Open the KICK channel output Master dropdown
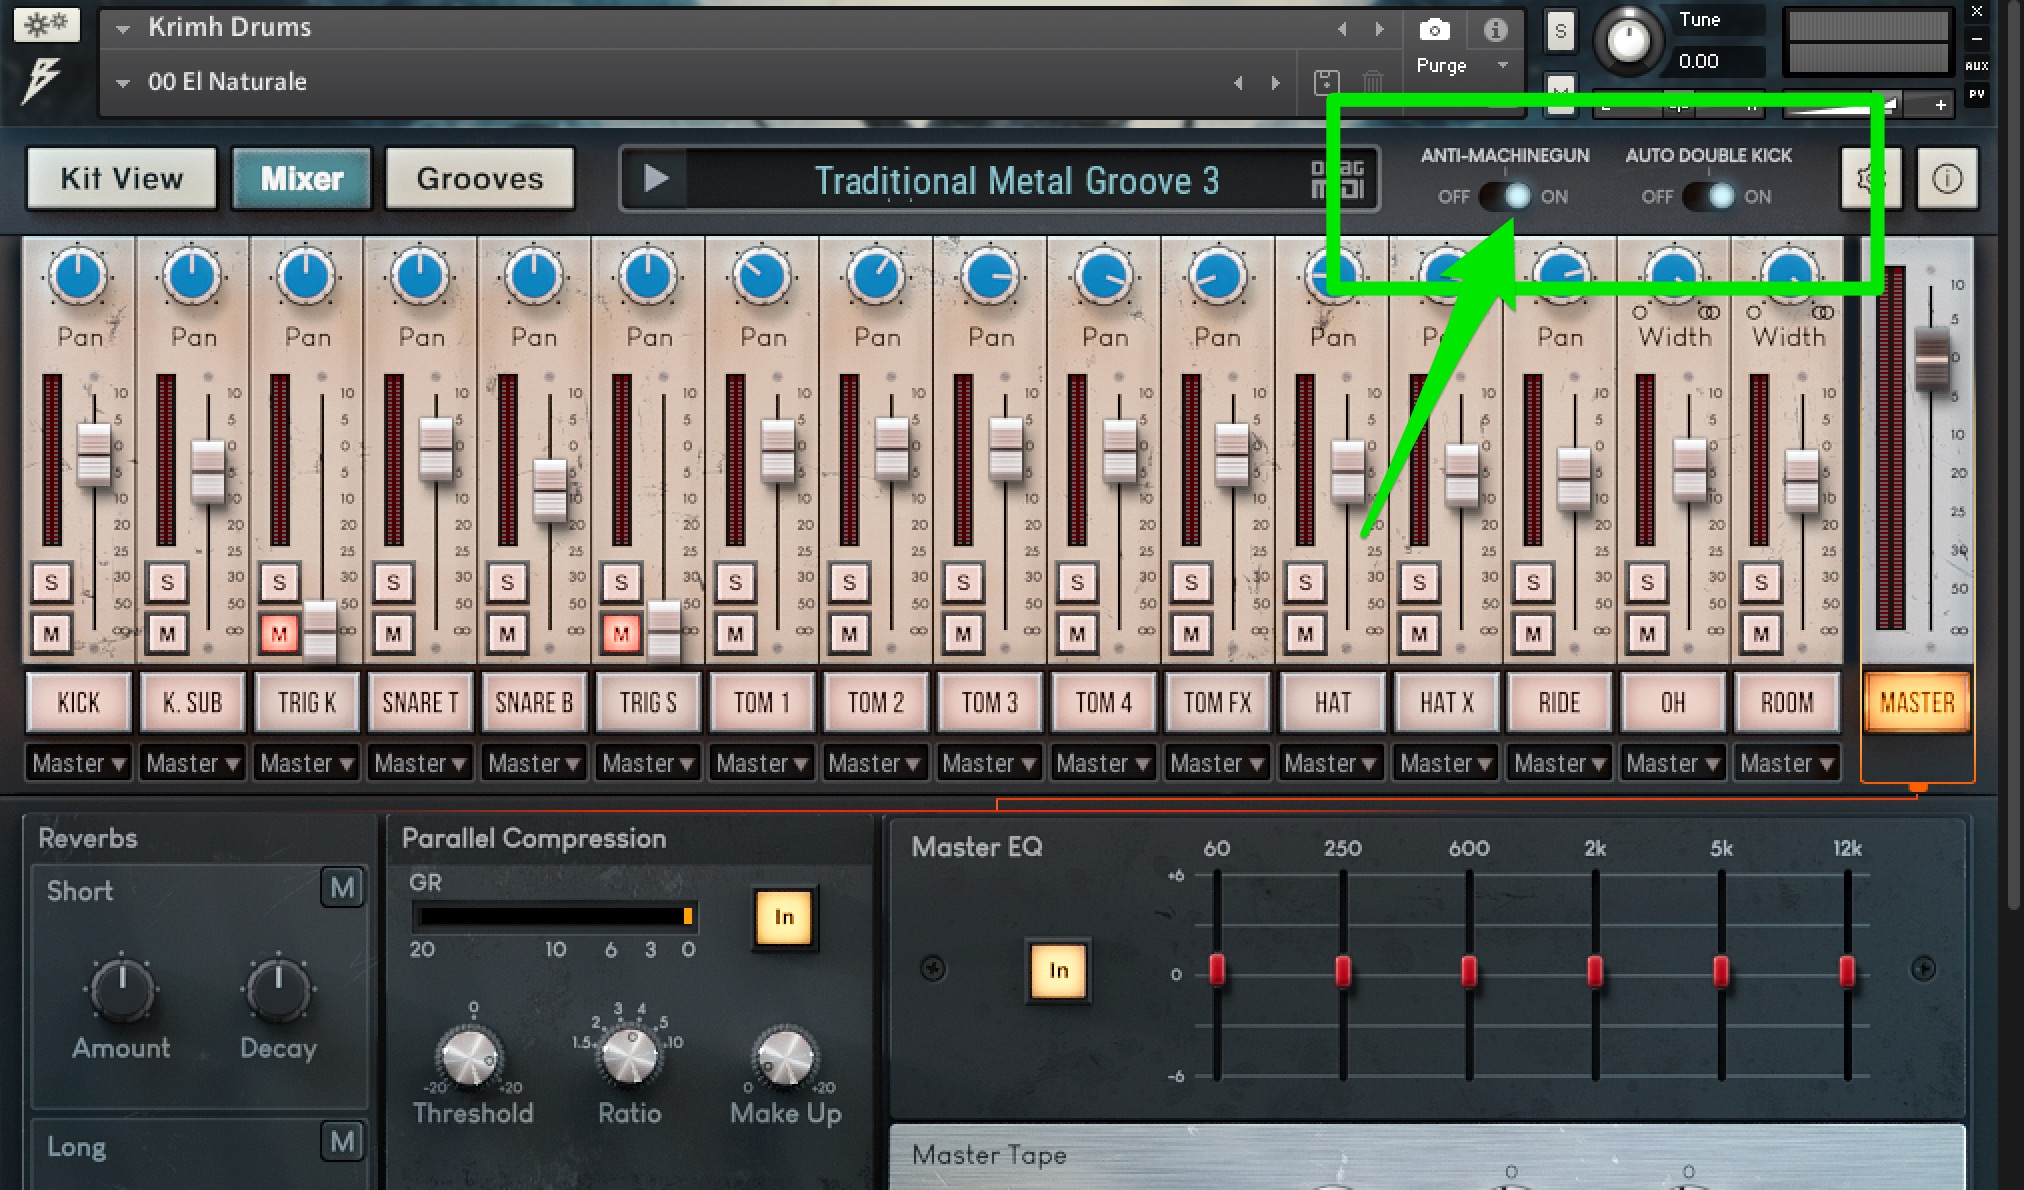 [78, 763]
